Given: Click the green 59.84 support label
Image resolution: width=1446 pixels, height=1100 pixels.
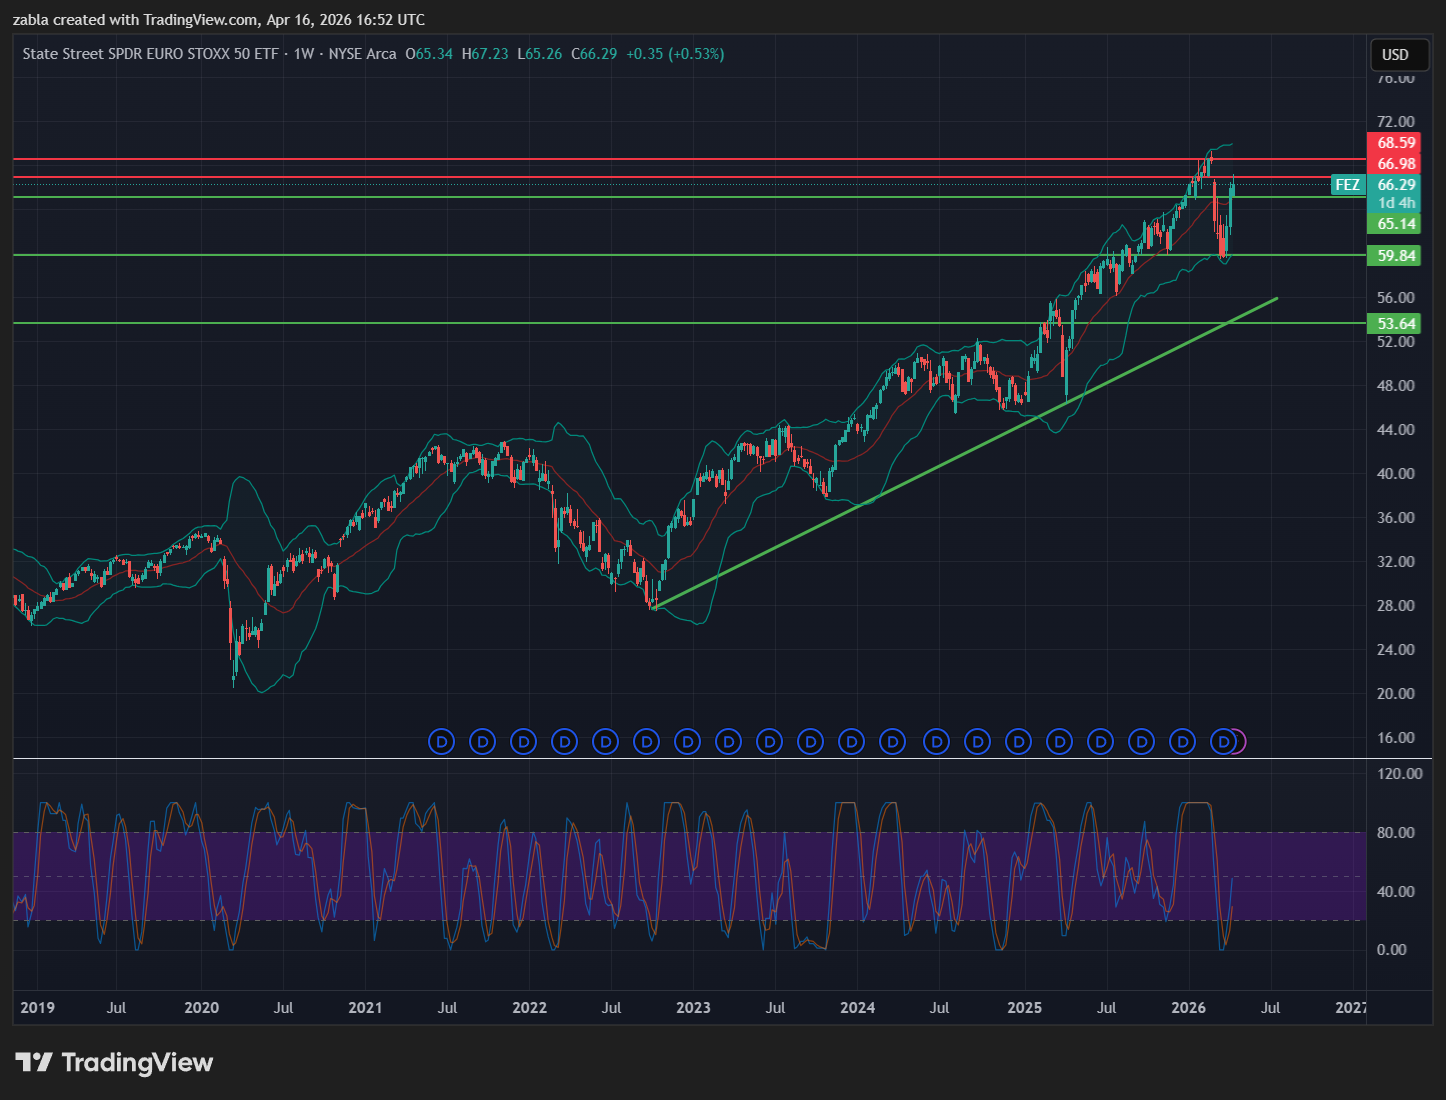Looking at the screenshot, I should 1395,256.
